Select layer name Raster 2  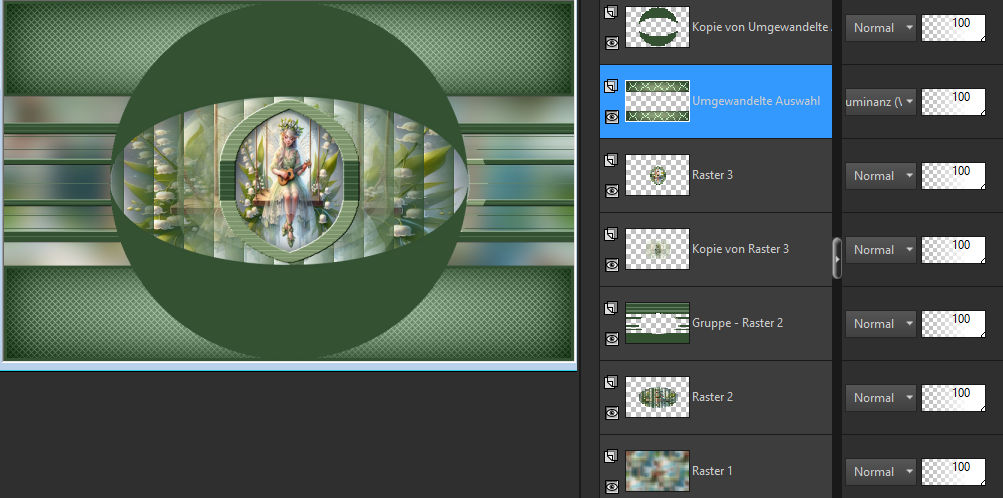pos(712,397)
